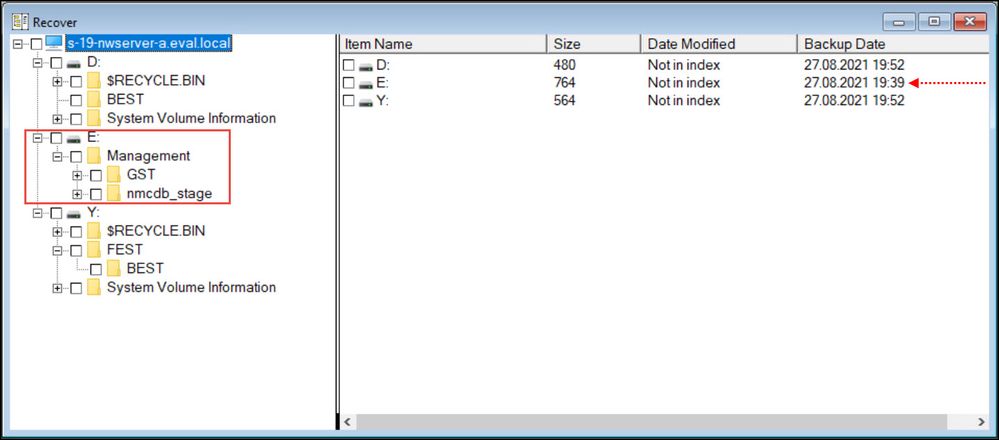Select the nmcdb_stage tree label

click(169, 194)
